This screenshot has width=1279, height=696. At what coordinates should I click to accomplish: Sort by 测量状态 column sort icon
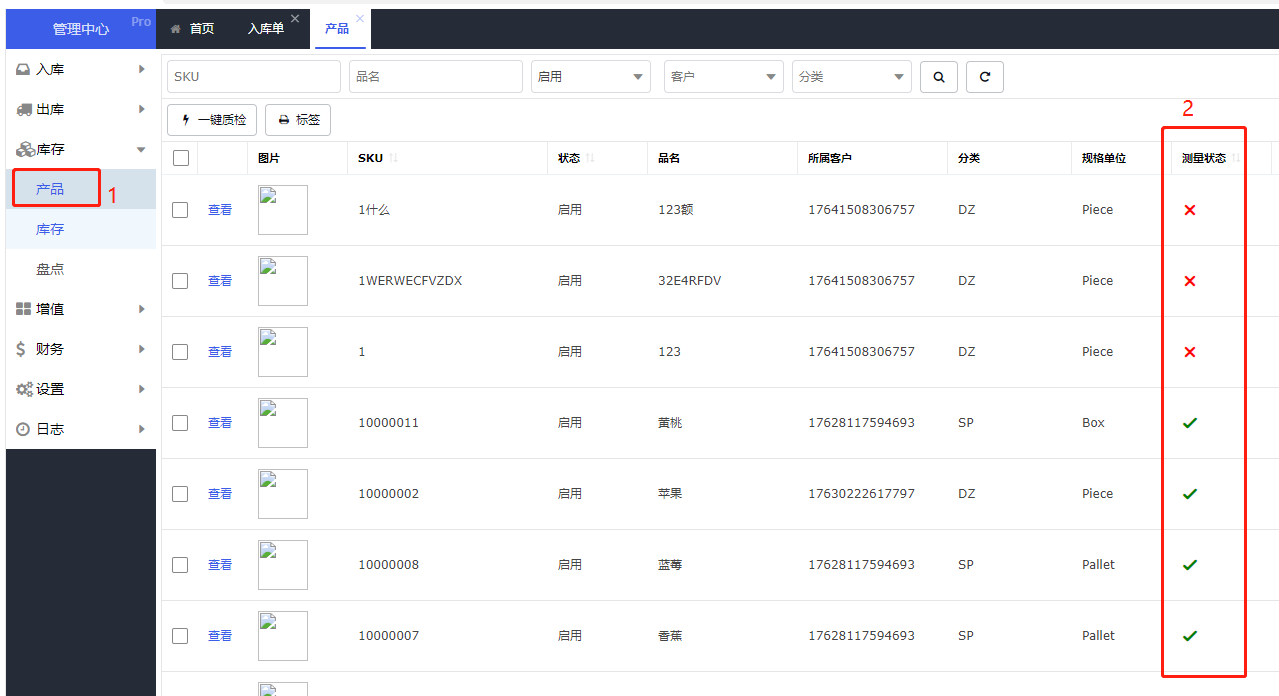click(x=1236, y=158)
